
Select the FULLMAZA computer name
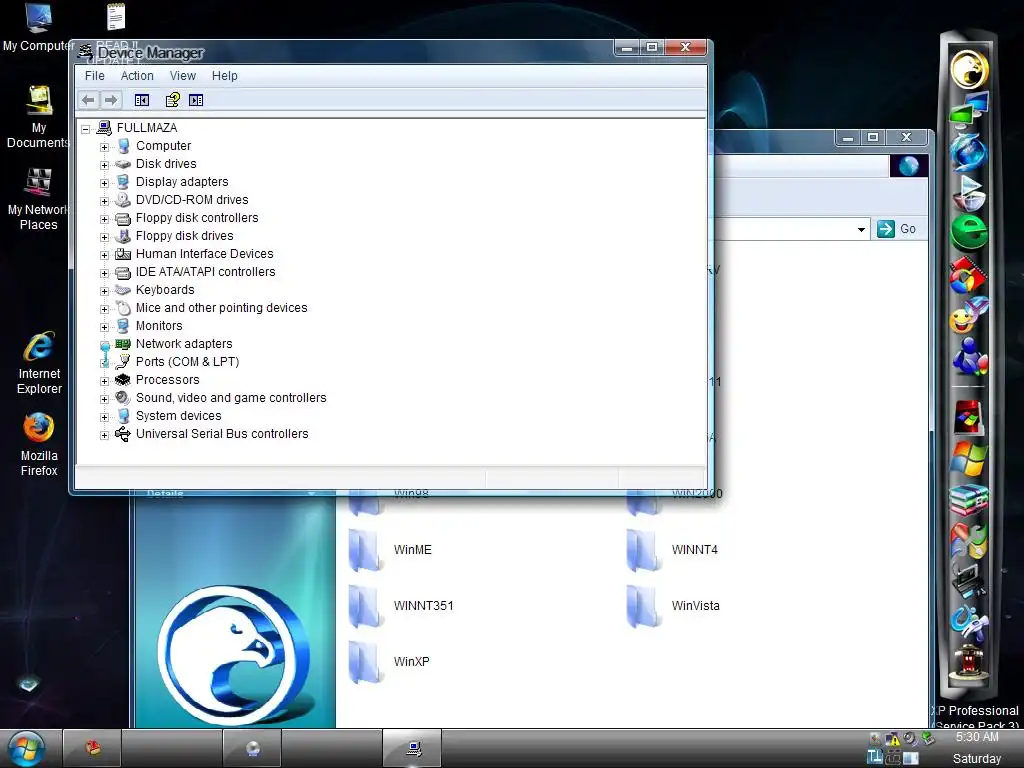[x=147, y=127]
